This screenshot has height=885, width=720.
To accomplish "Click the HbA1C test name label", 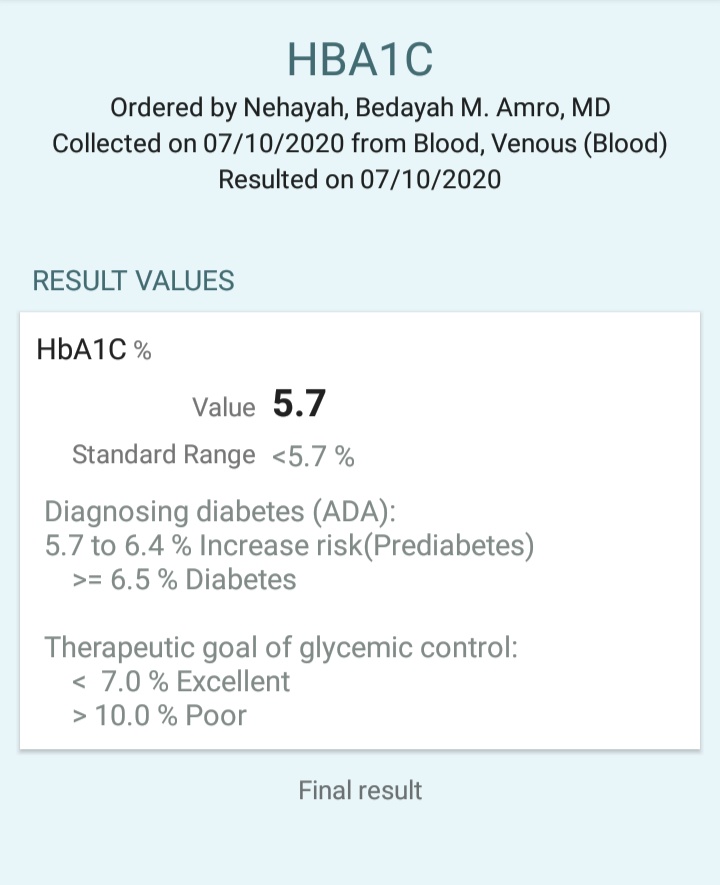I will pos(81,350).
